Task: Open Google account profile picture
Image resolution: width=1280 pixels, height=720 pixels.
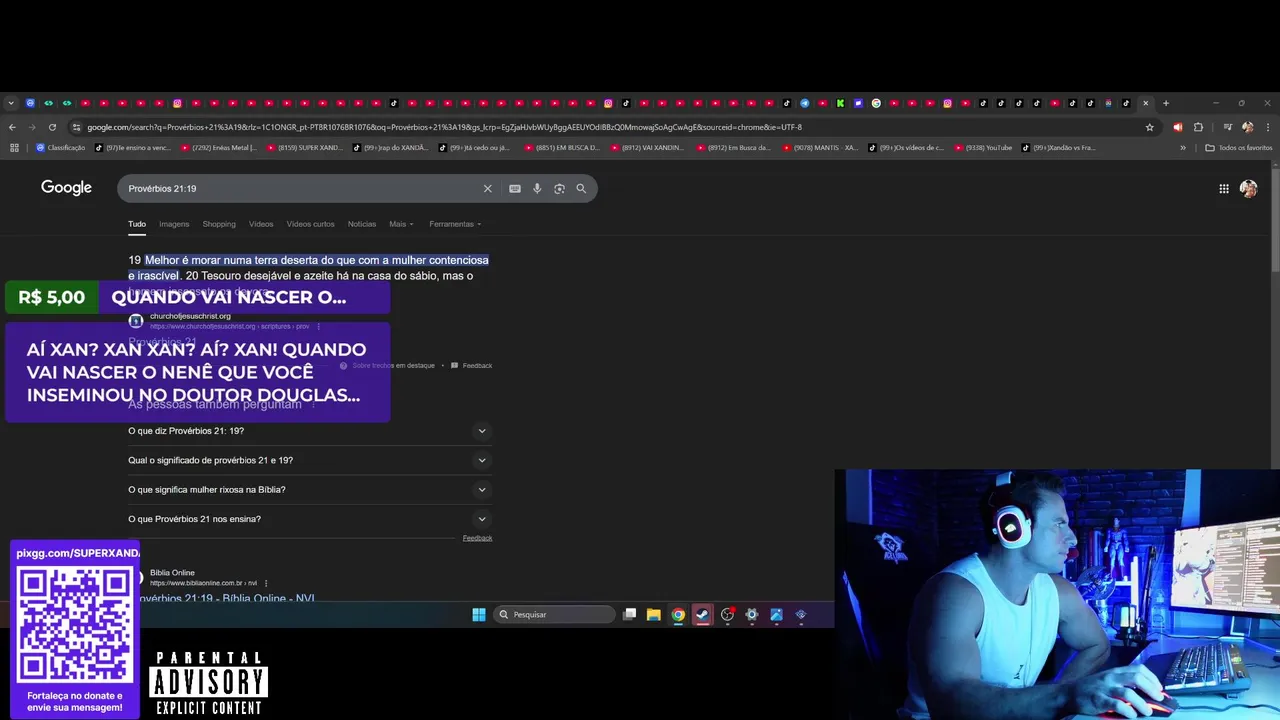Action: (1248, 188)
